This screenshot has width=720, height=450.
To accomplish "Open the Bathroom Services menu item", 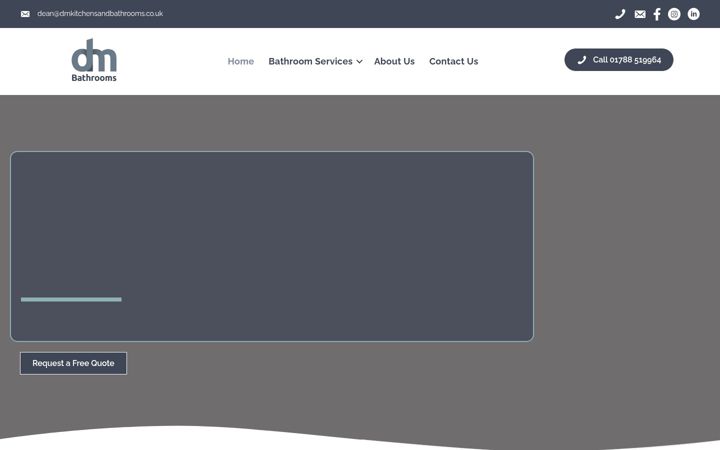I will click(x=310, y=61).
